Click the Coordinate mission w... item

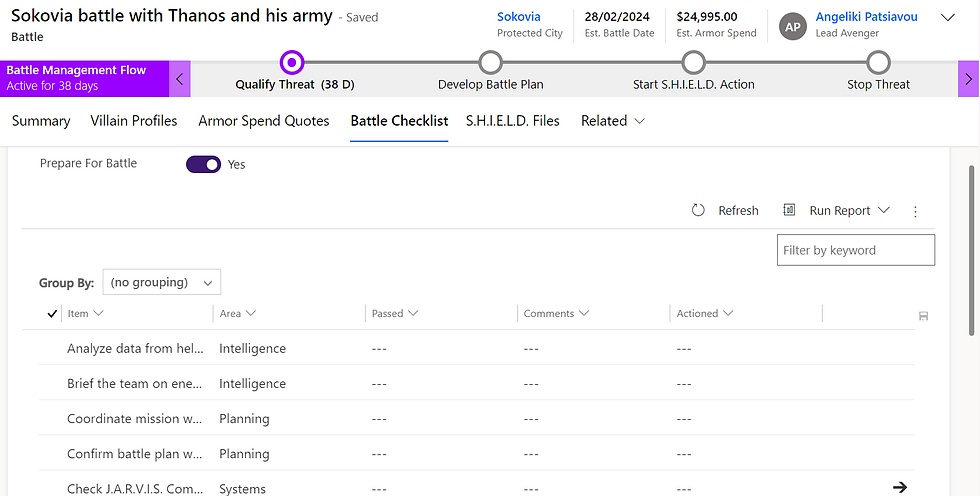click(x=134, y=419)
